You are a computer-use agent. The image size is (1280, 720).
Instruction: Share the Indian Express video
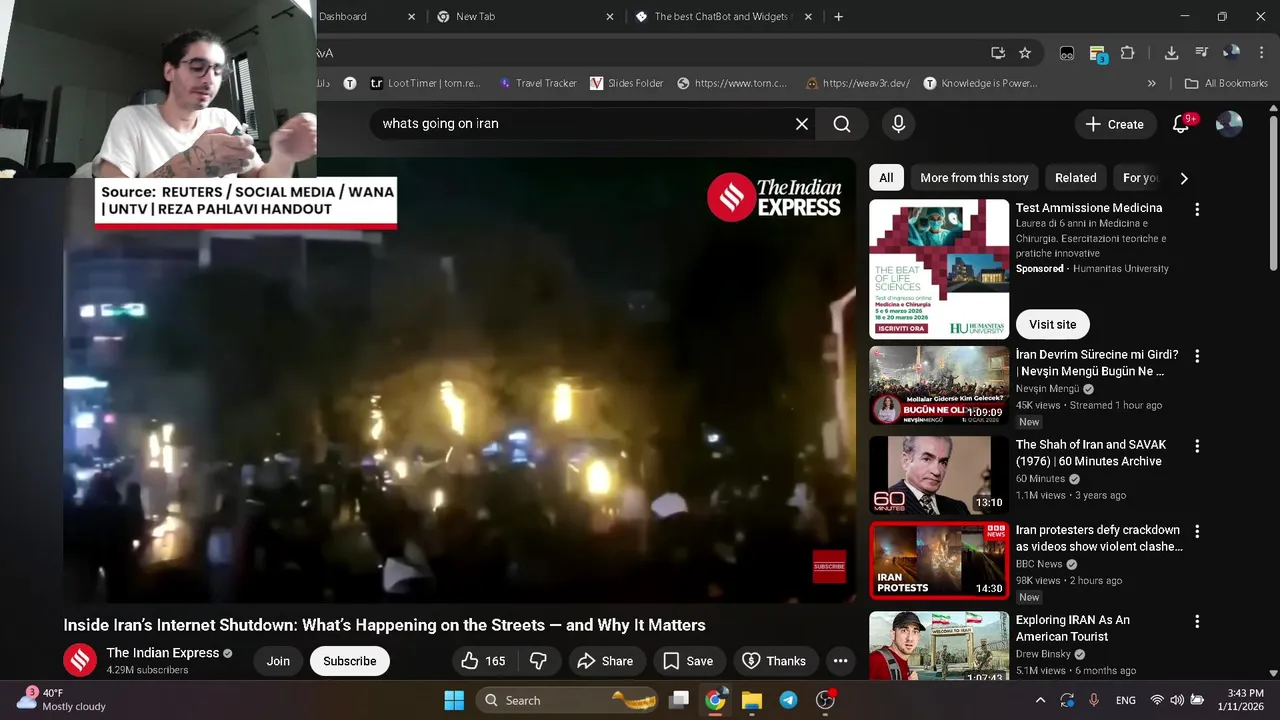pos(605,661)
